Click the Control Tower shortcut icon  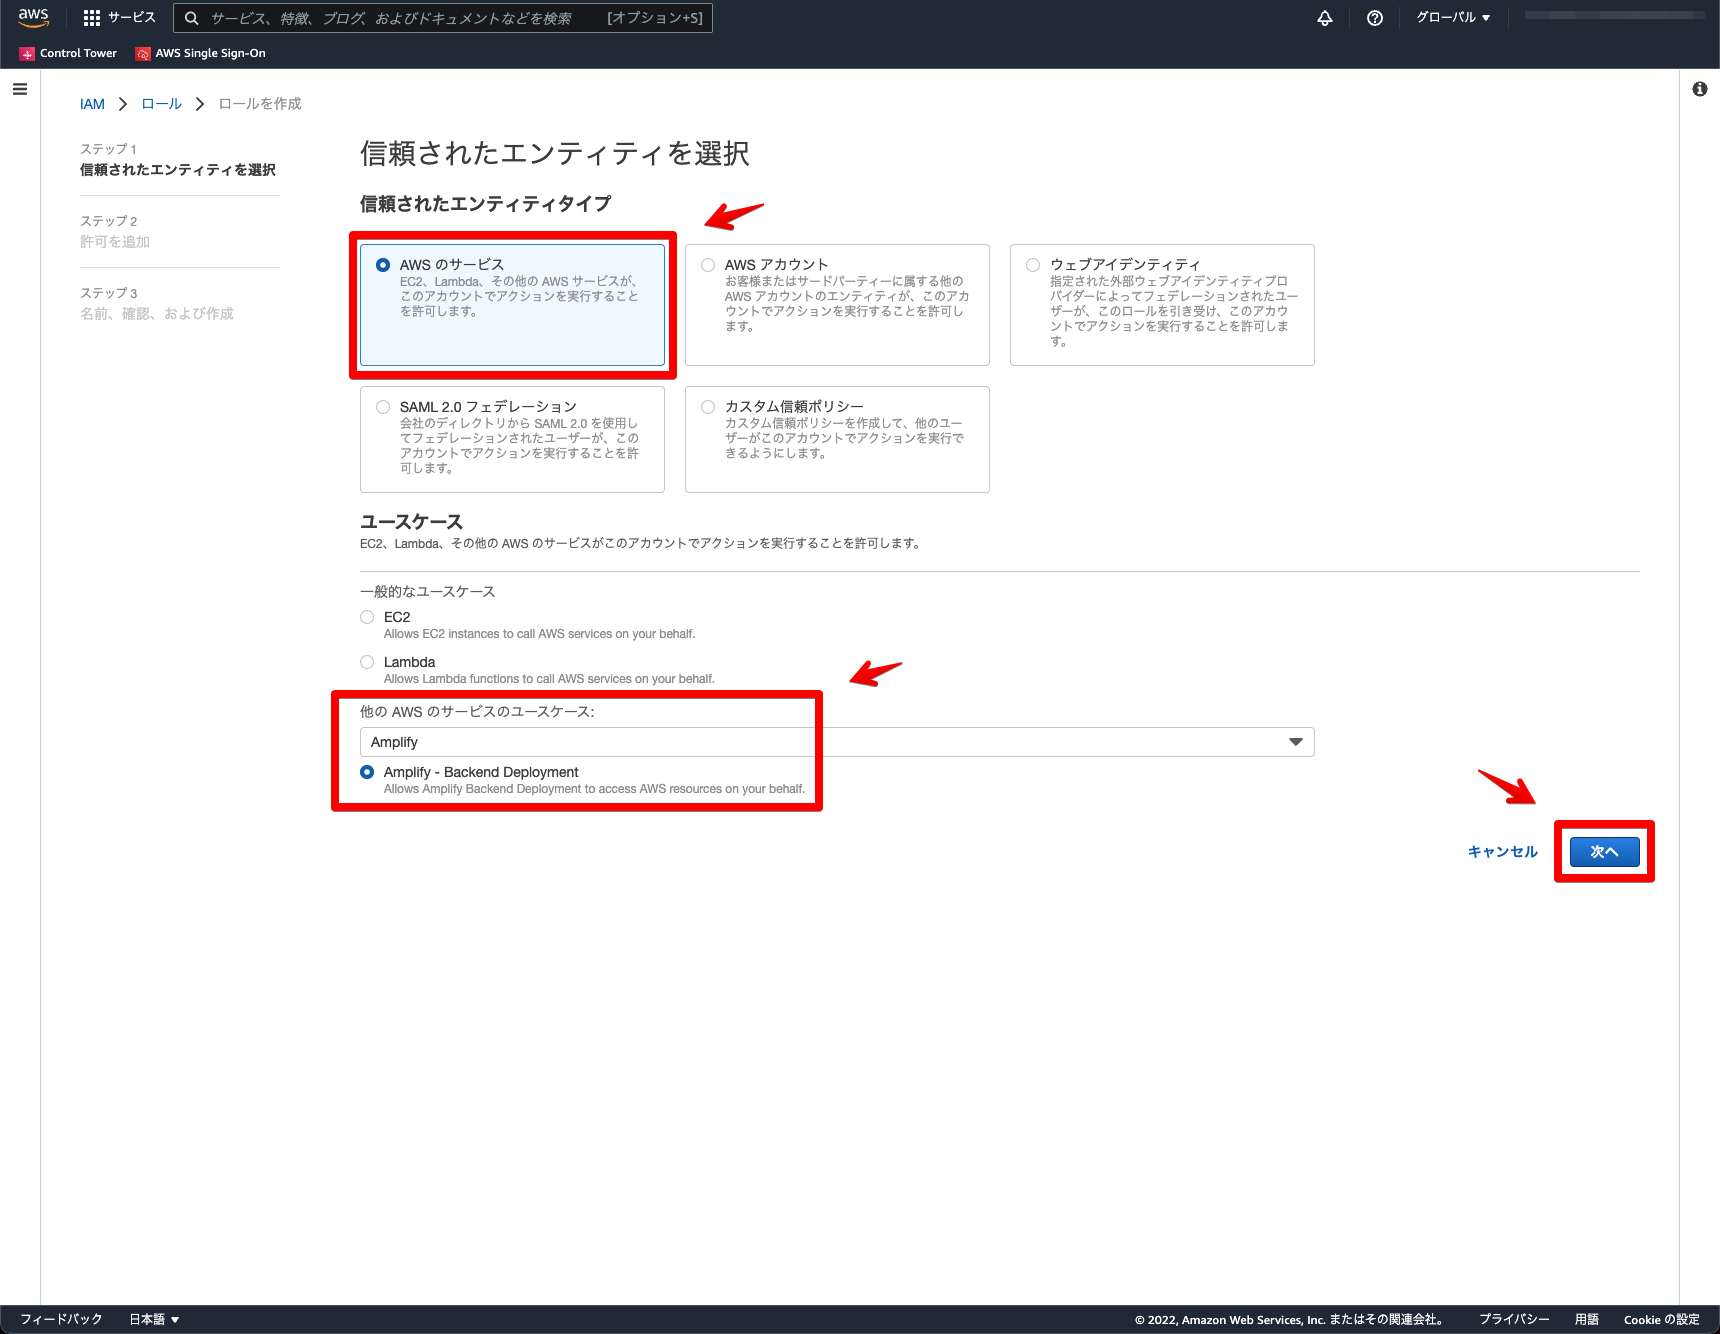point(27,54)
